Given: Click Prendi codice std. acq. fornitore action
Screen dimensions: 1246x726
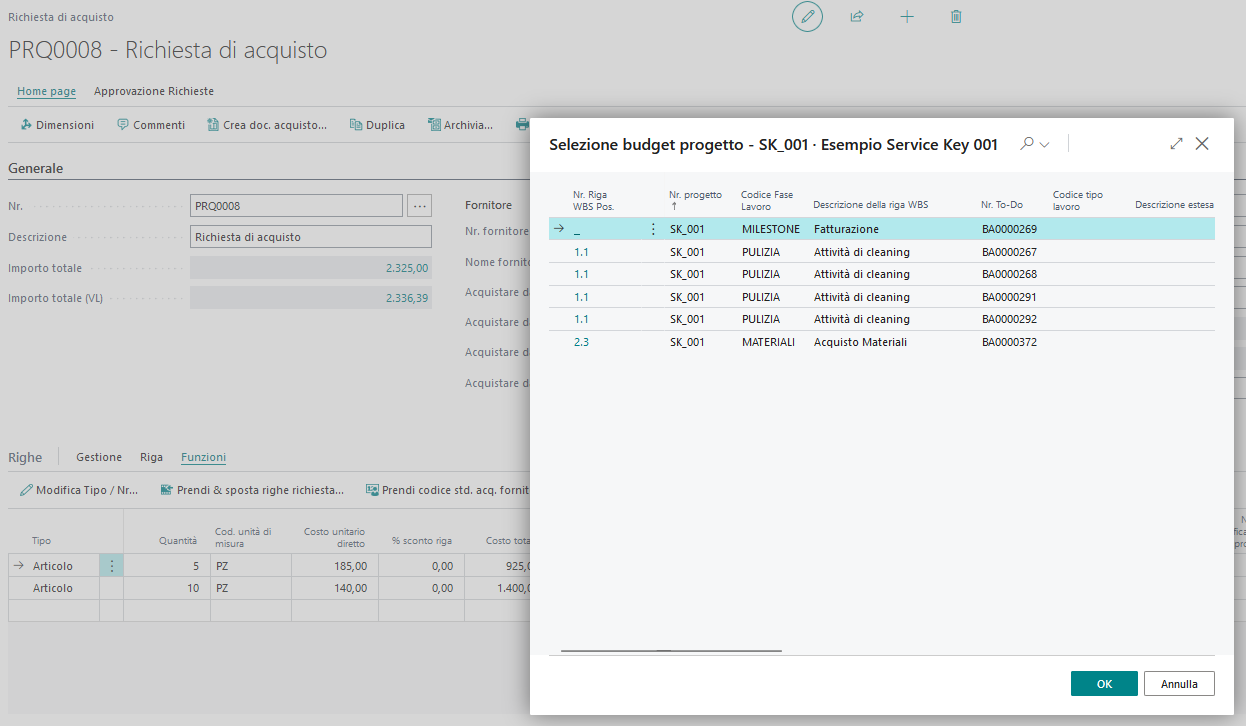Looking at the screenshot, I should 447,490.
